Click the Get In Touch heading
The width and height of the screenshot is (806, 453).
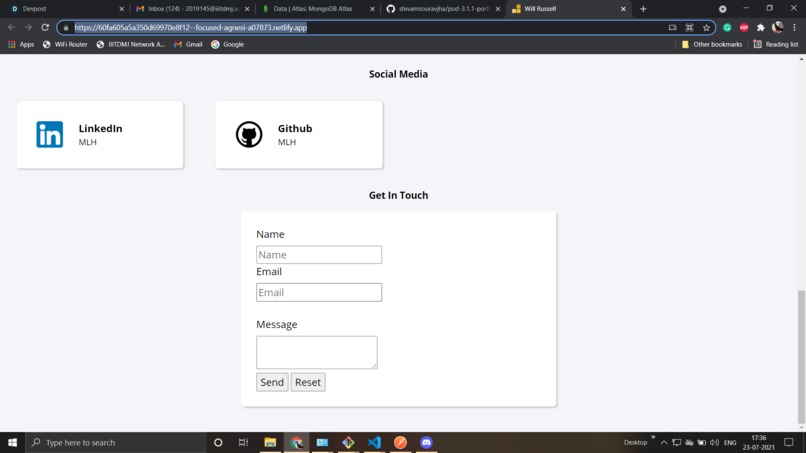398,195
